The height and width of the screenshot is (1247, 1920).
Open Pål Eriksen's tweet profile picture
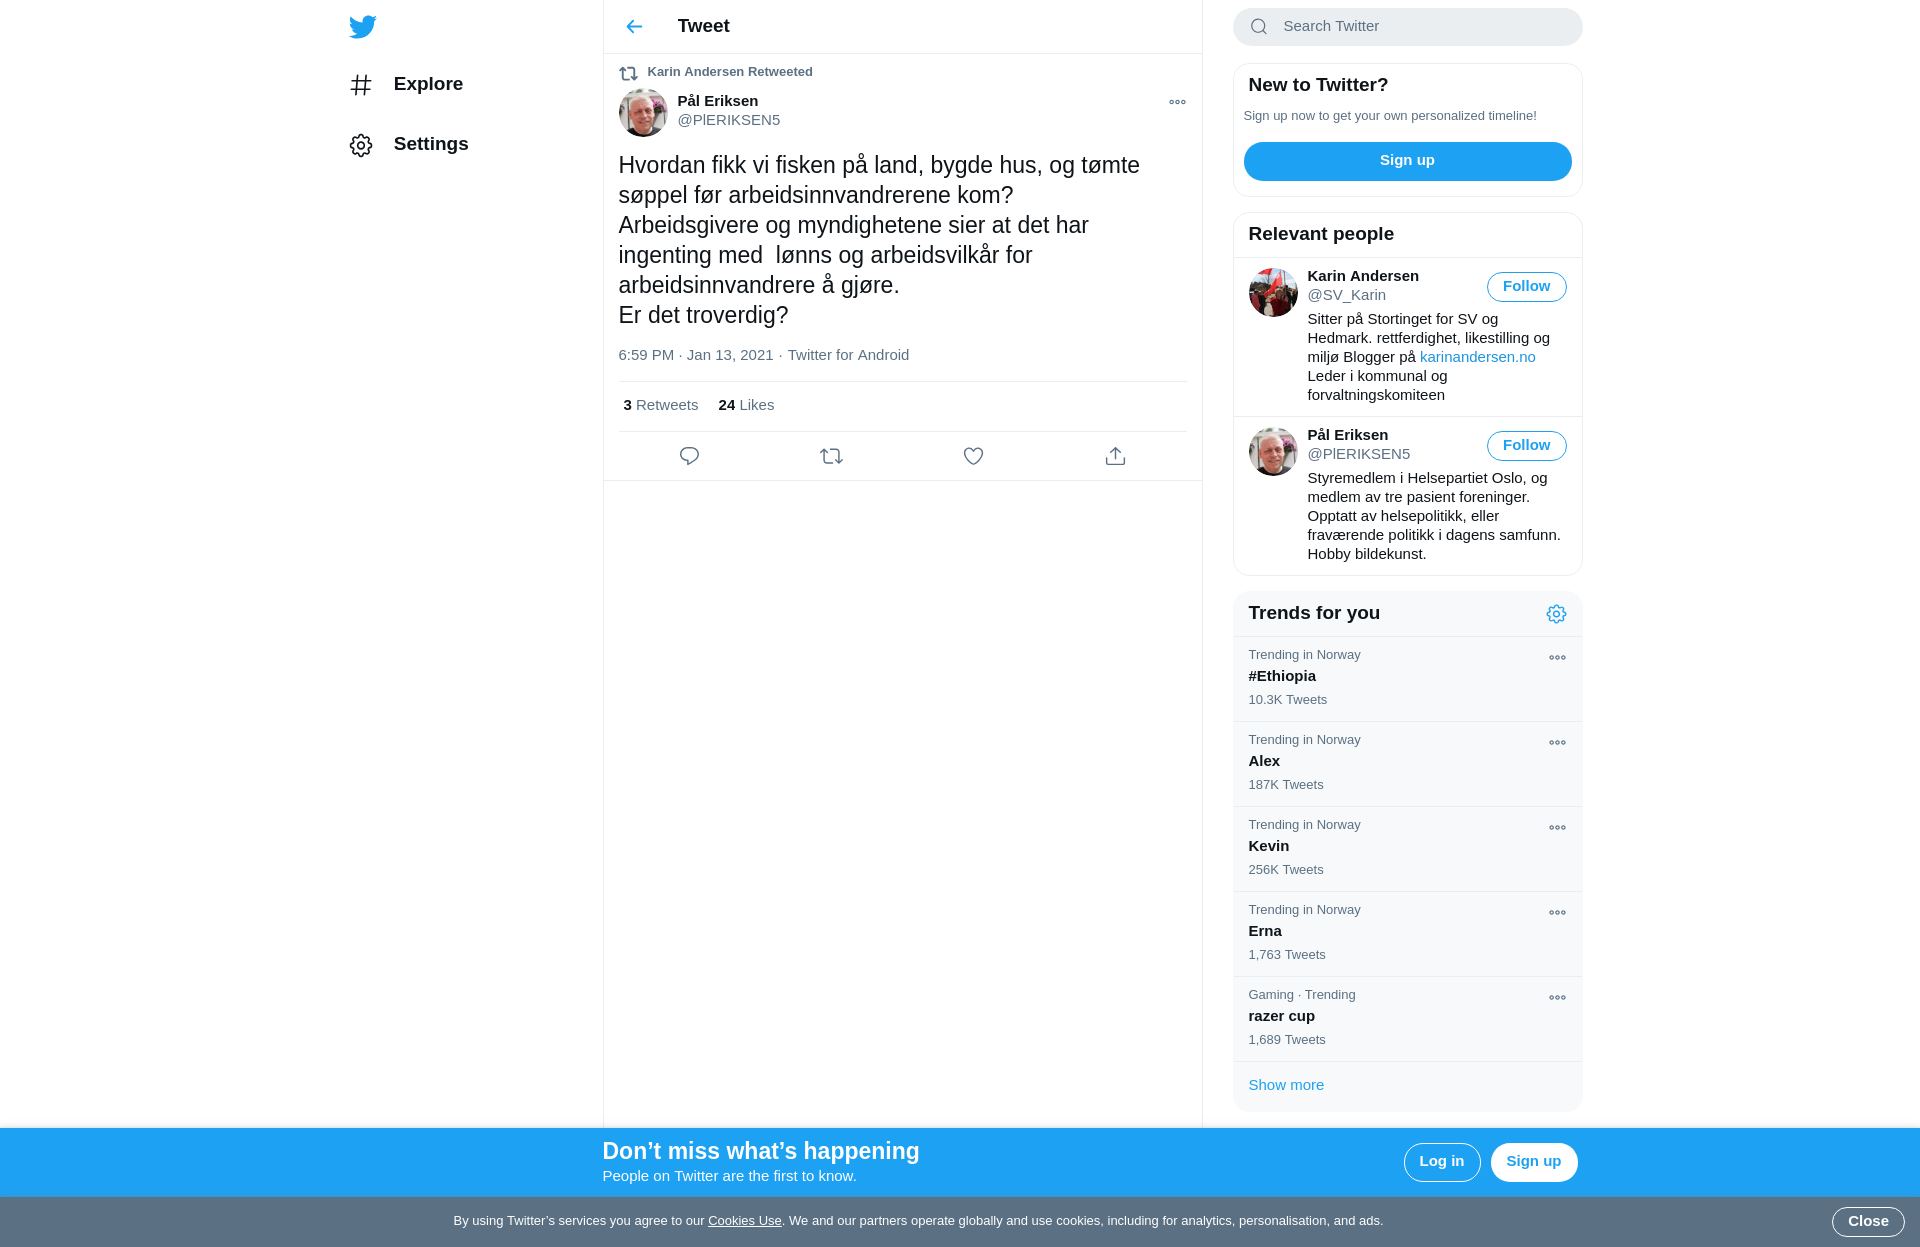[x=643, y=112]
